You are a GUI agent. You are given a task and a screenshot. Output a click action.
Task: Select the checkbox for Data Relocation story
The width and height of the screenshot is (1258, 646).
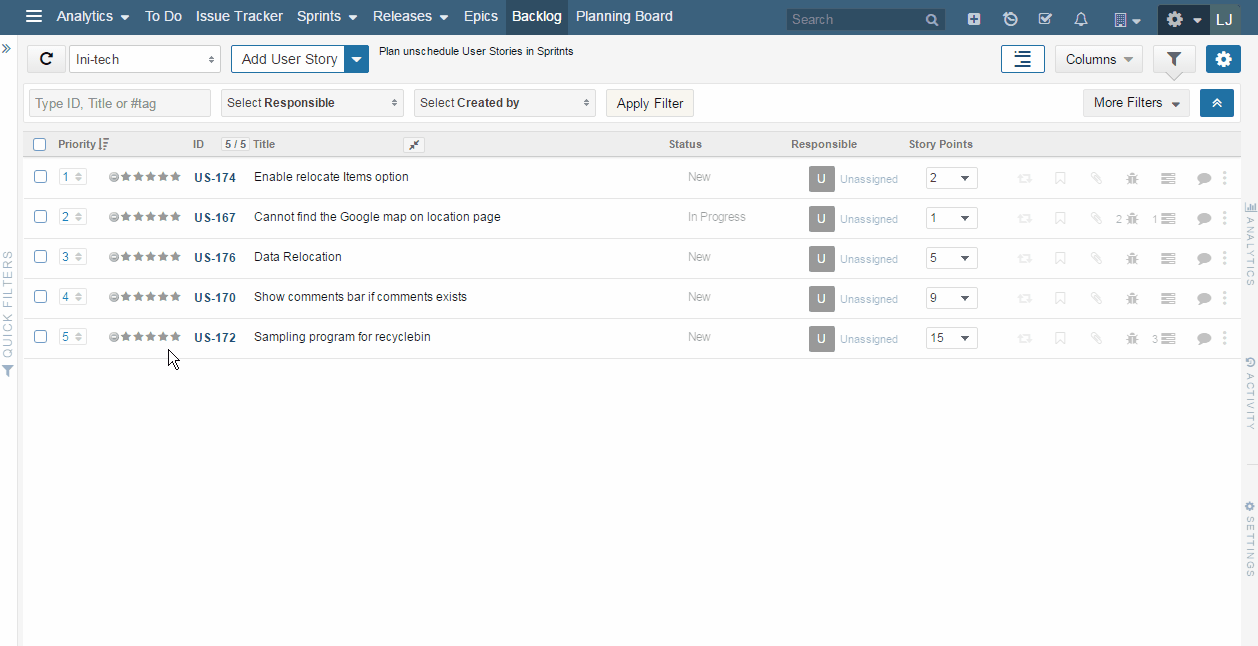coord(41,256)
